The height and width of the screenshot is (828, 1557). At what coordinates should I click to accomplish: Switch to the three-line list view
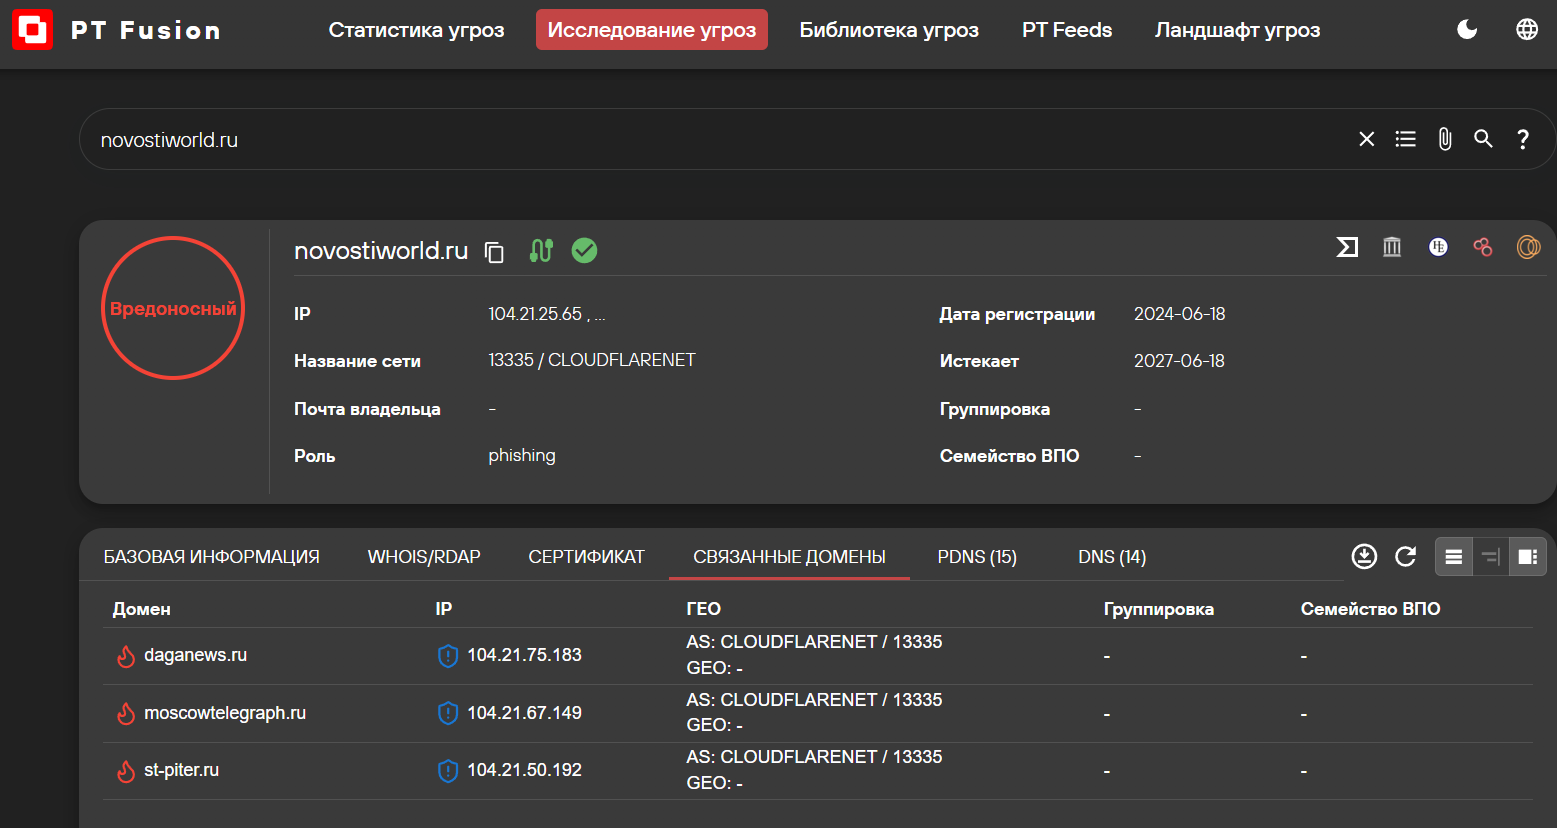point(1454,557)
